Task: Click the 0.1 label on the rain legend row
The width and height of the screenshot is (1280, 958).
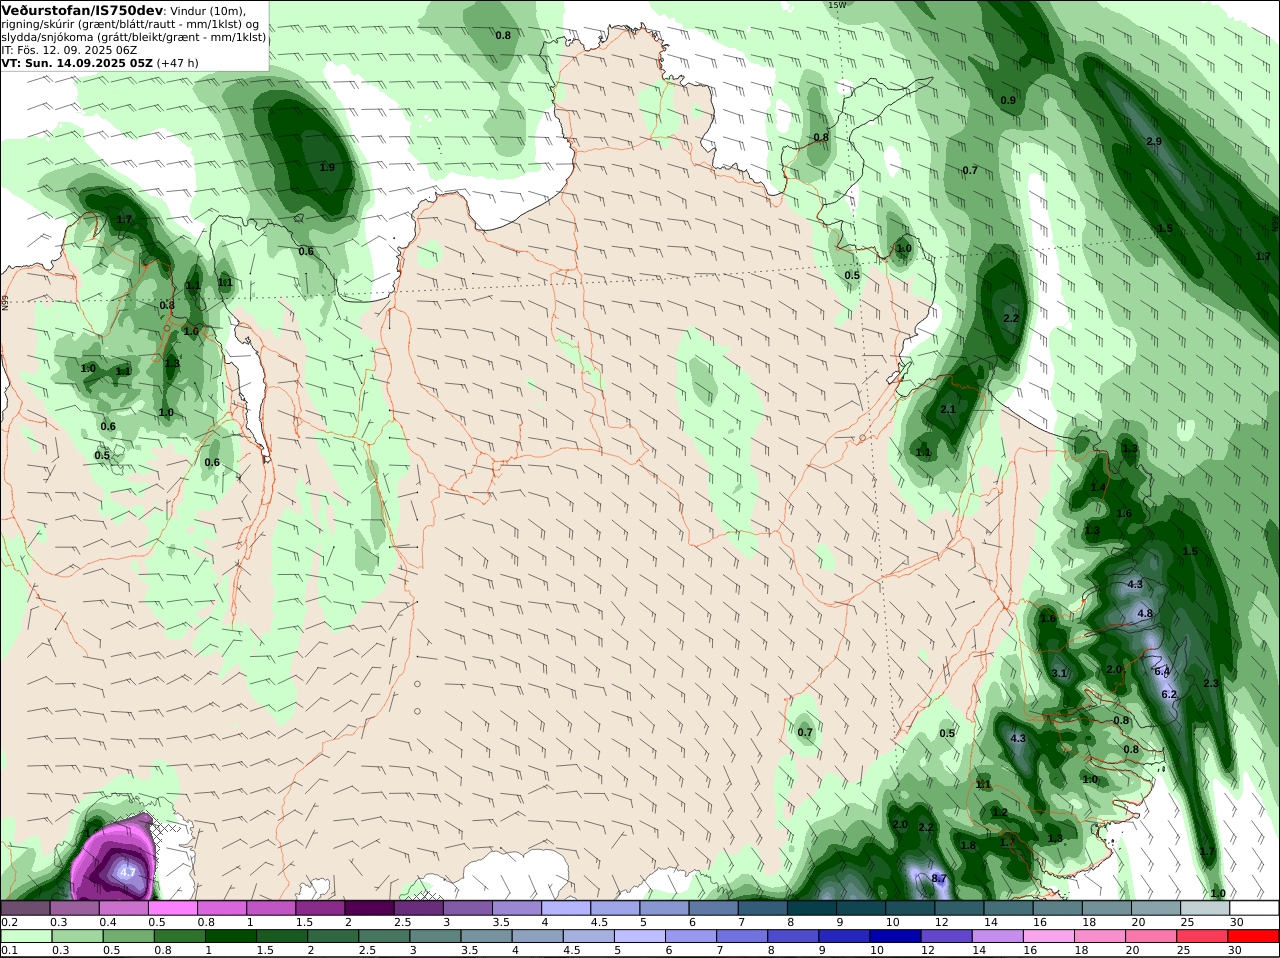Action: [x=9, y=950]
